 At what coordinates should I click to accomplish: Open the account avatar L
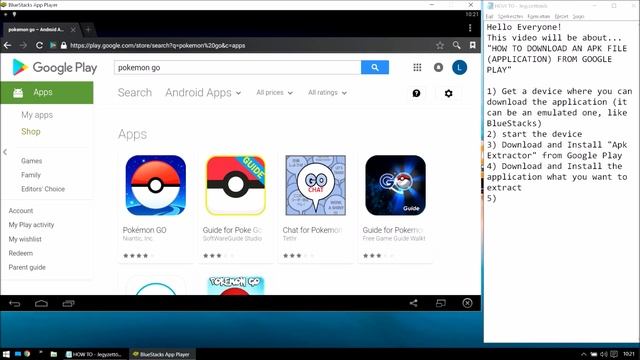coord(460,67)
